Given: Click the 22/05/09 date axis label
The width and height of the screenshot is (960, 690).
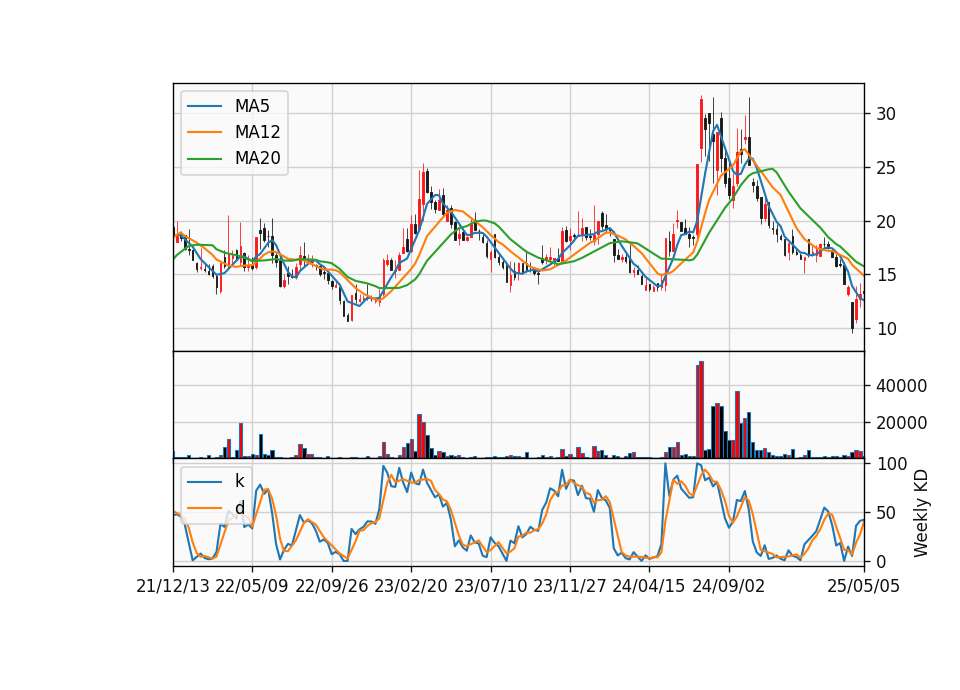Looking at the screenshot, I should (252, 587).
